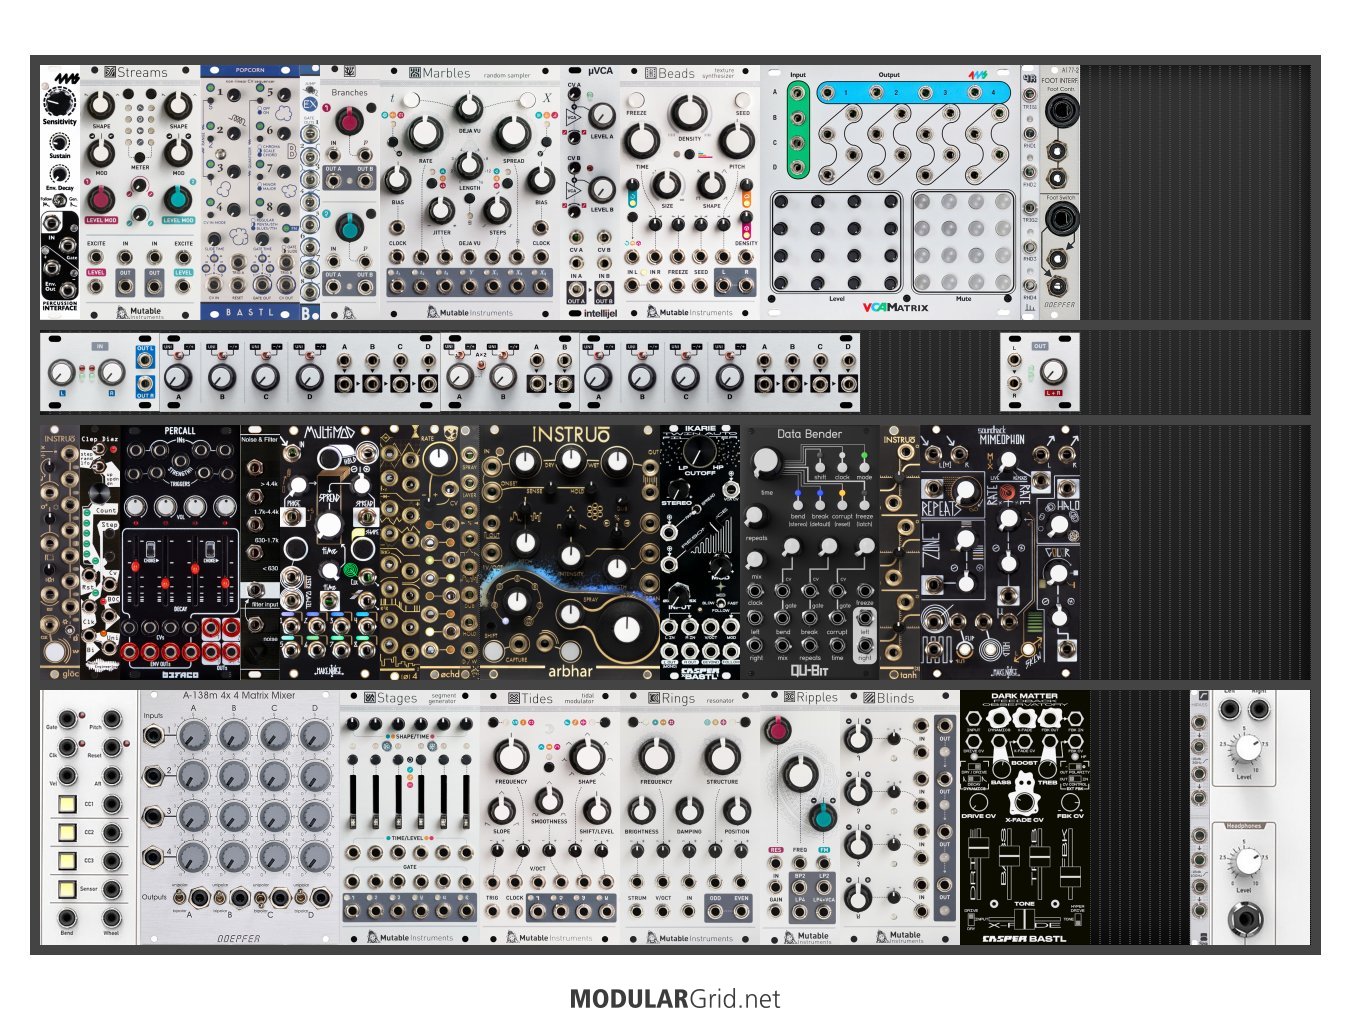The width and height of the screenshot is (1351, 1020).
Task: Click the A-138m 4x4 Matrix Mixer title
Action: (x=239, y=695)
